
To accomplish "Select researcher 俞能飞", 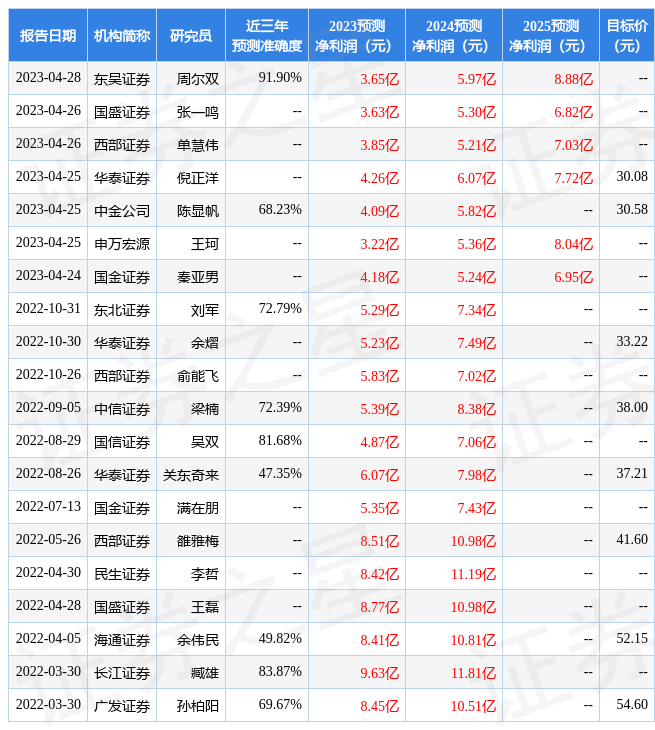I will (x=198, y=376).
